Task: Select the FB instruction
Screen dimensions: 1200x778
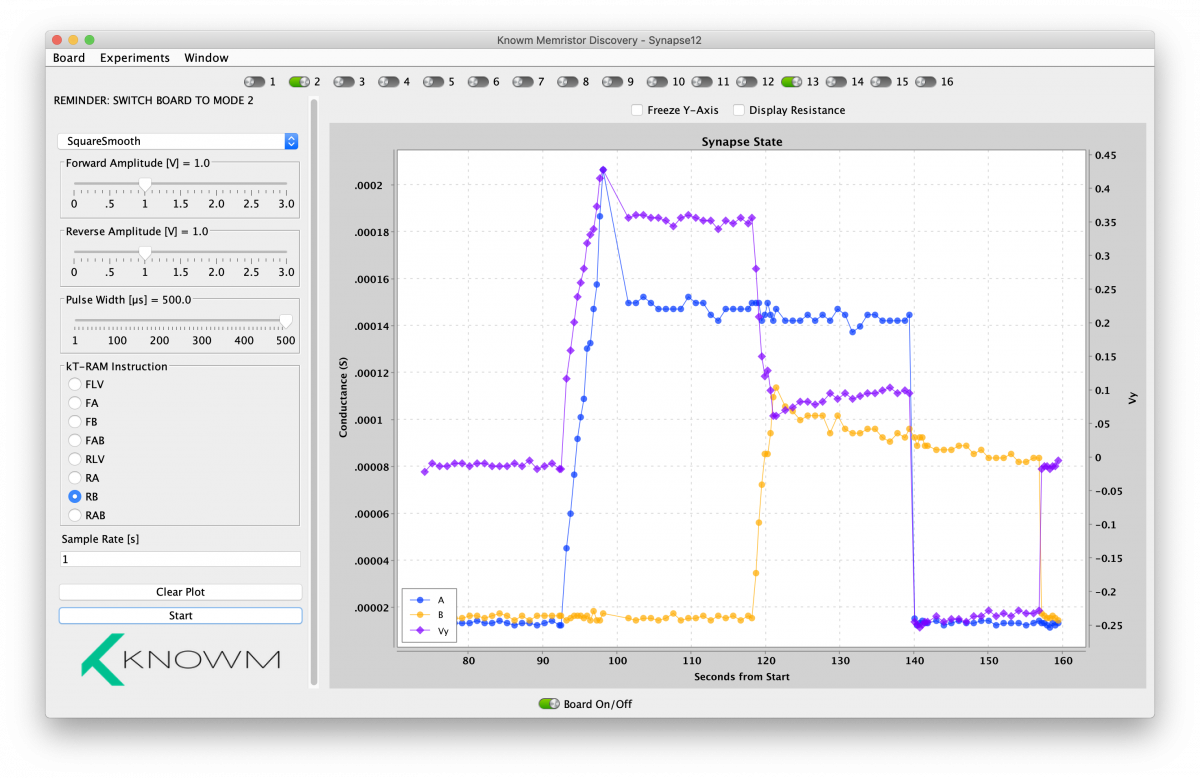Action: 75,421
